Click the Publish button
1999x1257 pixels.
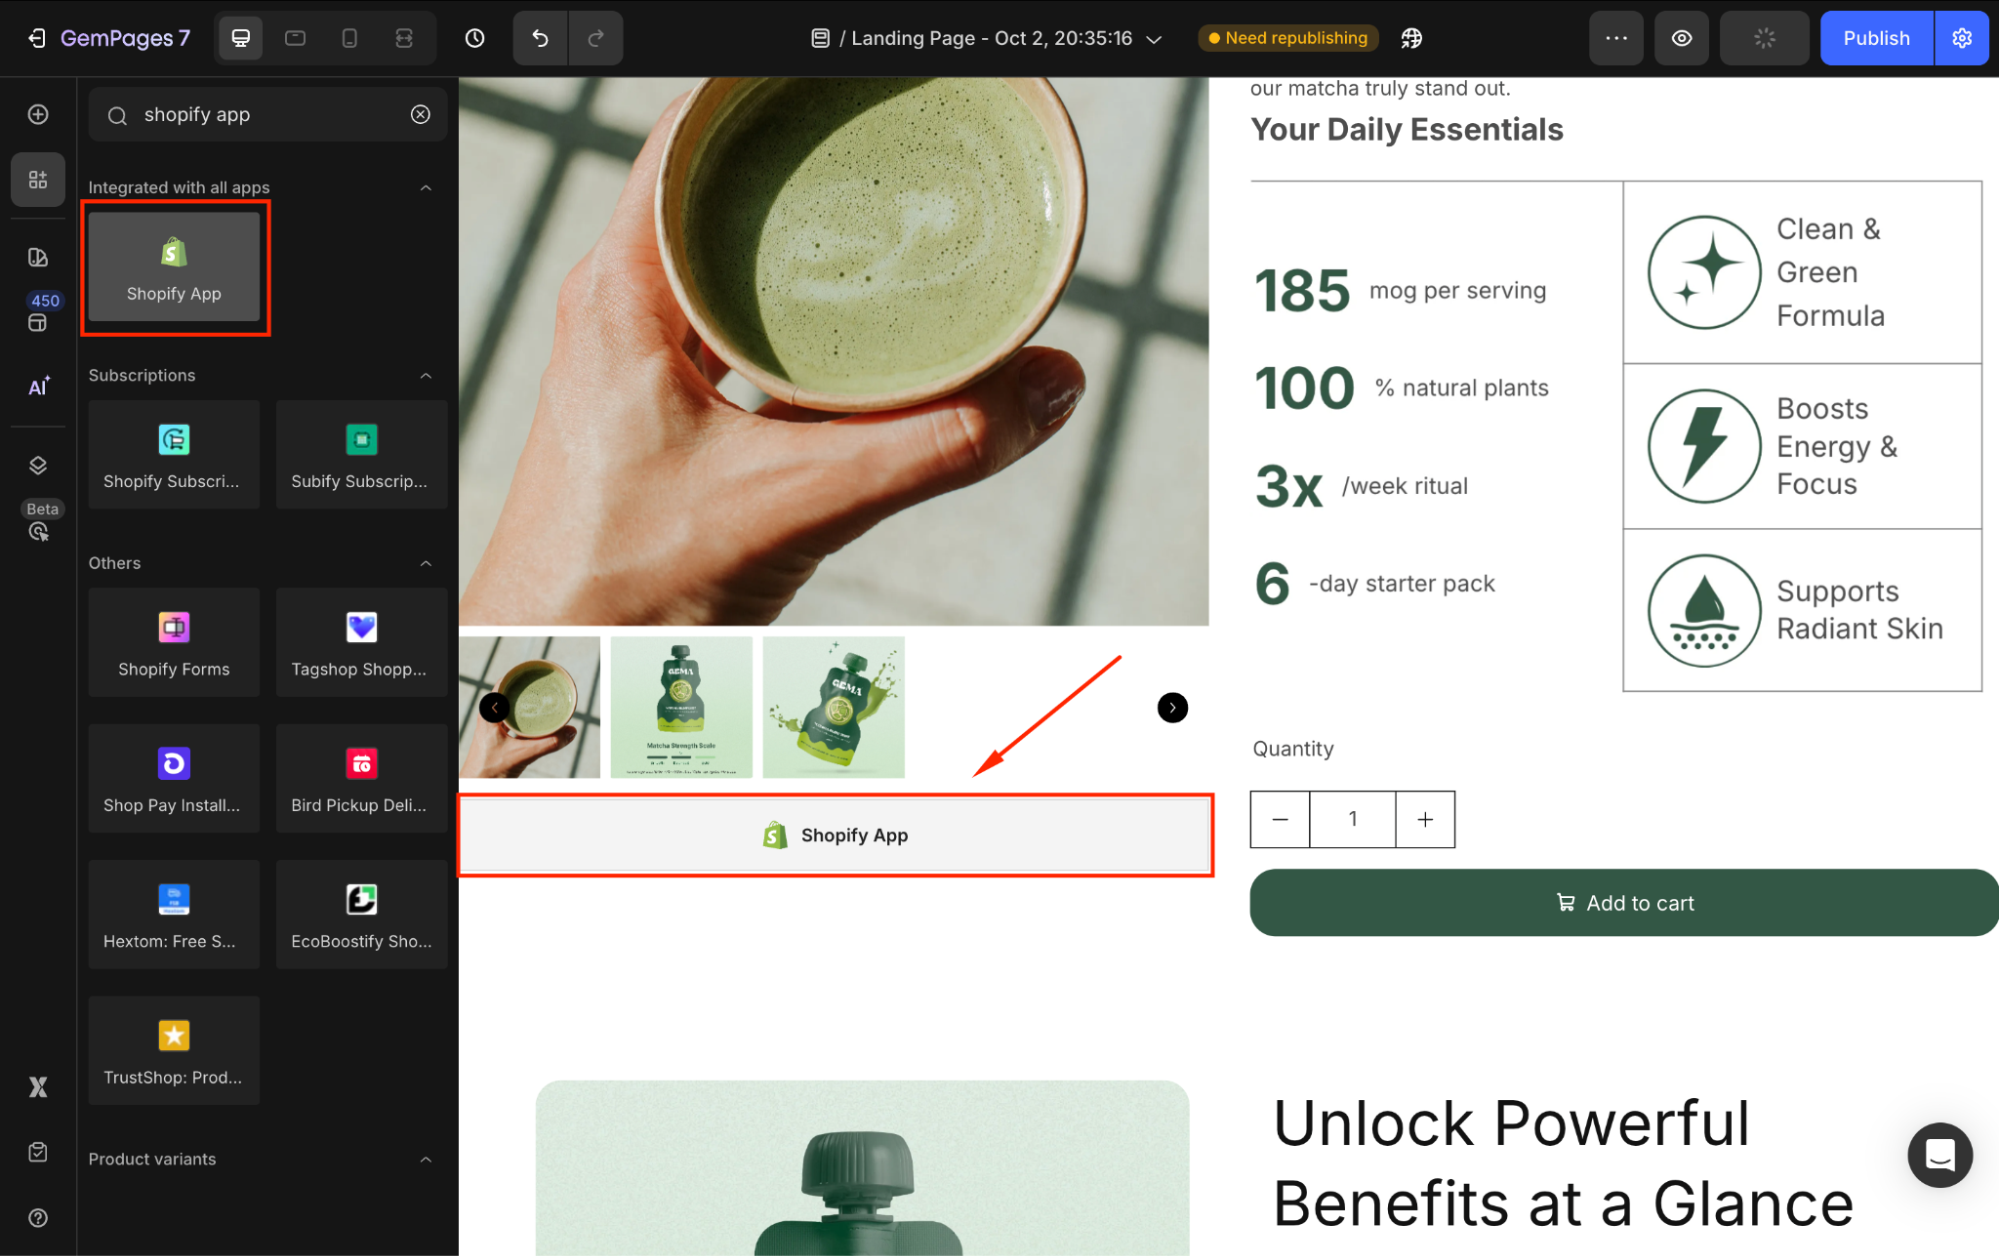pos(1876,38)
